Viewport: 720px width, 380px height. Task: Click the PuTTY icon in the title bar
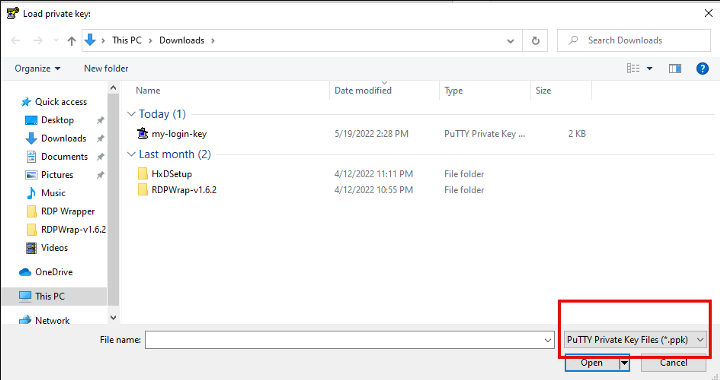coord(12,13)
